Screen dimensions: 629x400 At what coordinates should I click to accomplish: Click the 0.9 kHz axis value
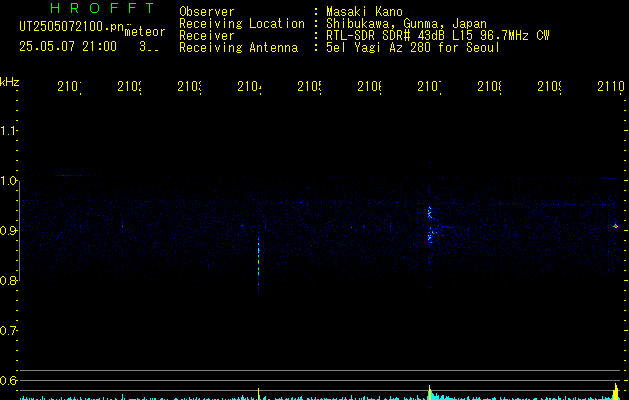pos(8,231)
